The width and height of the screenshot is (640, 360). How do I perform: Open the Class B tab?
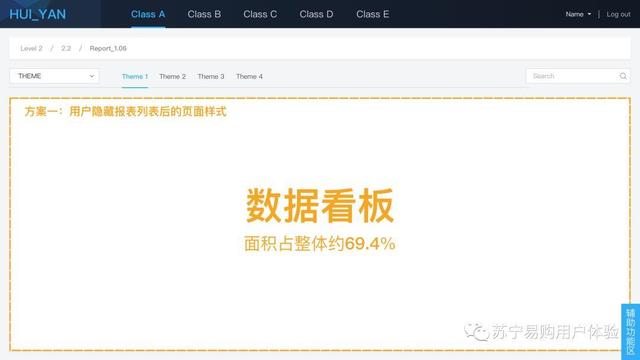click(204, 14)
